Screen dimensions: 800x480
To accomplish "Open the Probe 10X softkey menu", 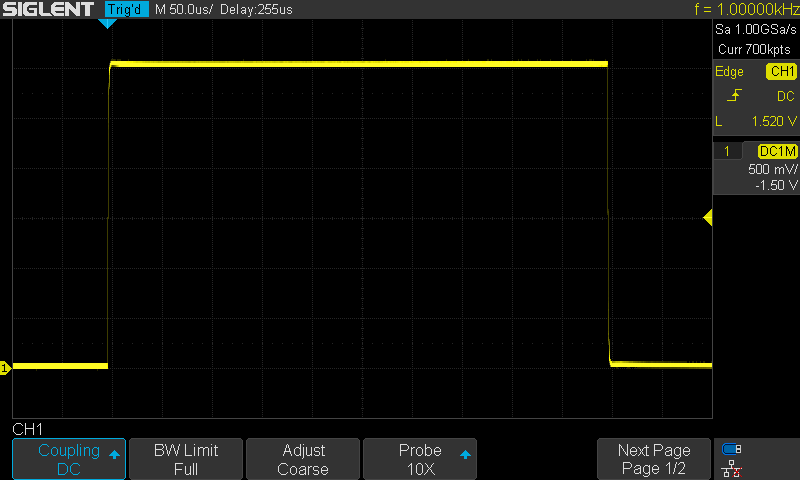I will (420, 459).
